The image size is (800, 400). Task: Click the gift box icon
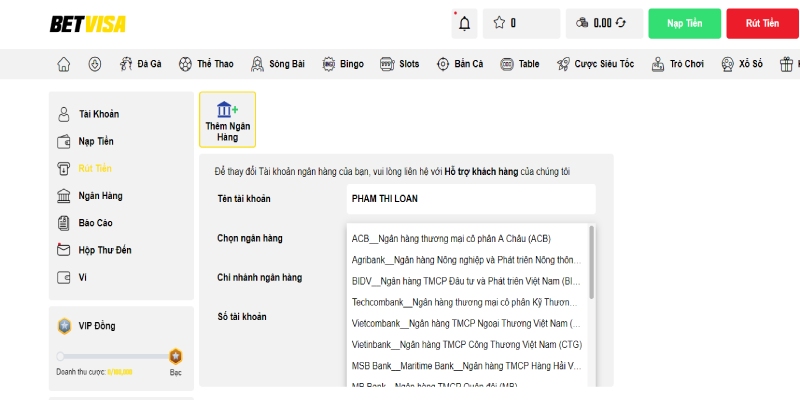786,64
